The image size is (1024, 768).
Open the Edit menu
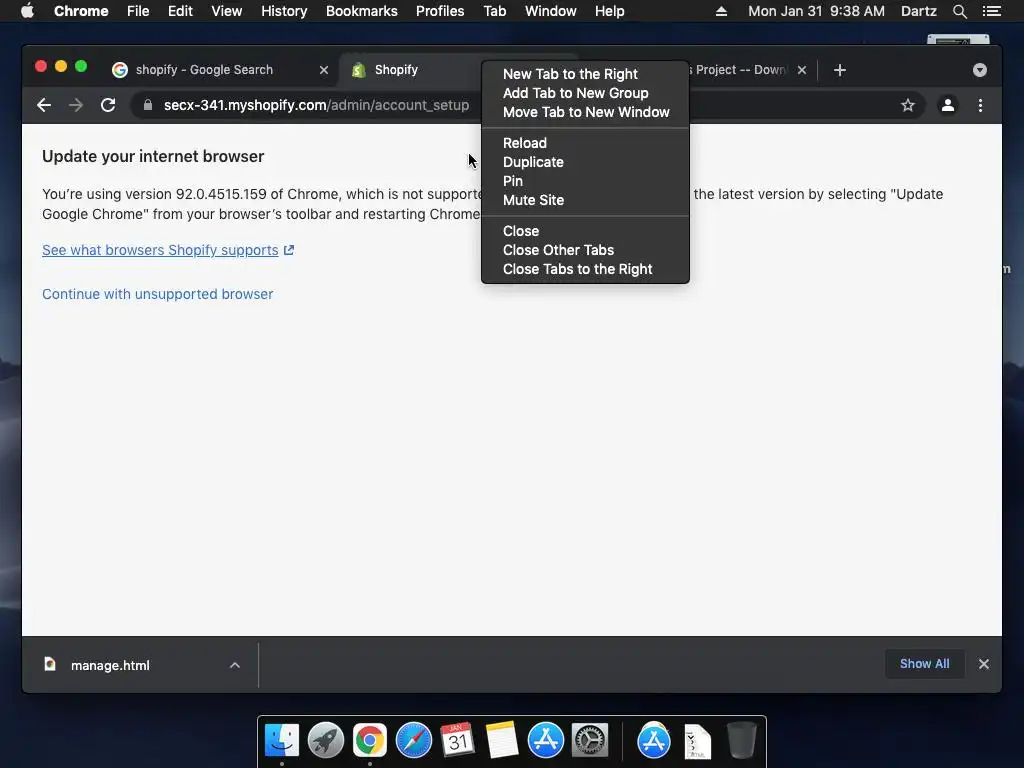pyautogui.click(x=180, y=11)
